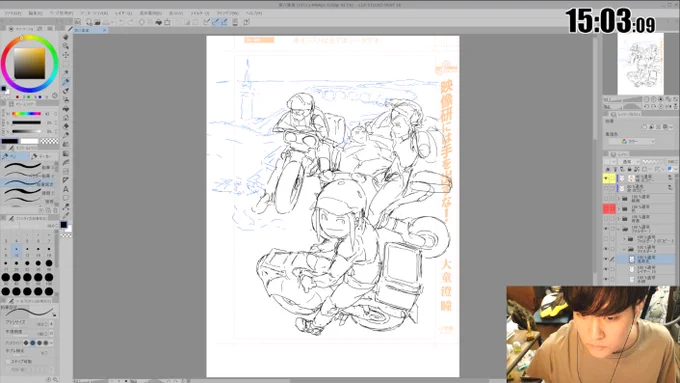Open the レイヤー menu
The width and height of the screenshot is (680, 383).
tap(123, 13)
